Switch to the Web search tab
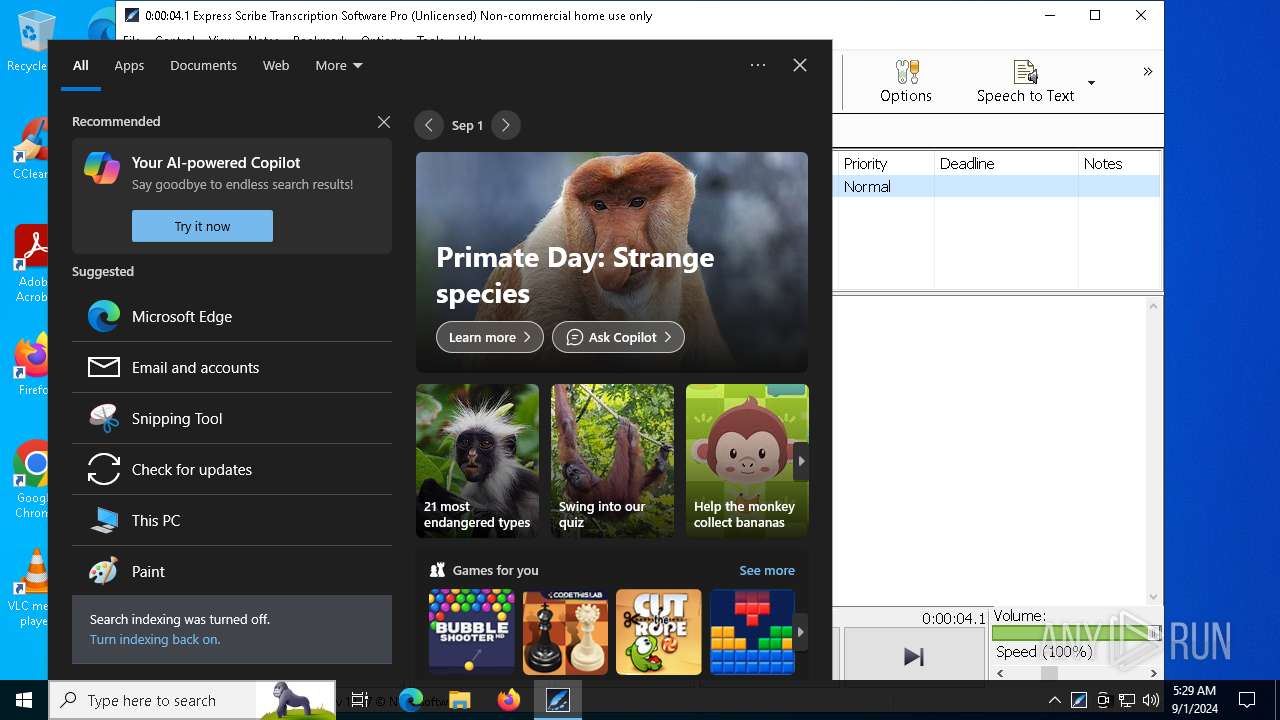Screen dimensions: 1280x720 point(276,65)
